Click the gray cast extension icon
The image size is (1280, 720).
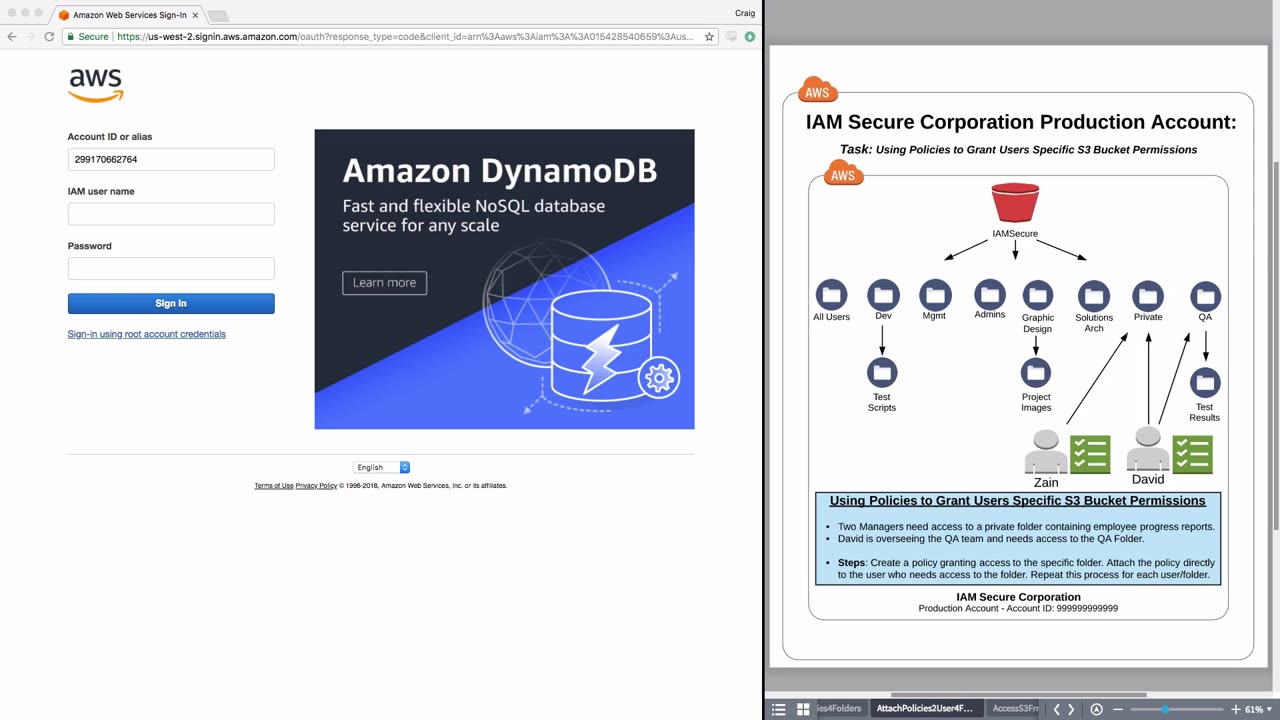[x=731, y=37]
